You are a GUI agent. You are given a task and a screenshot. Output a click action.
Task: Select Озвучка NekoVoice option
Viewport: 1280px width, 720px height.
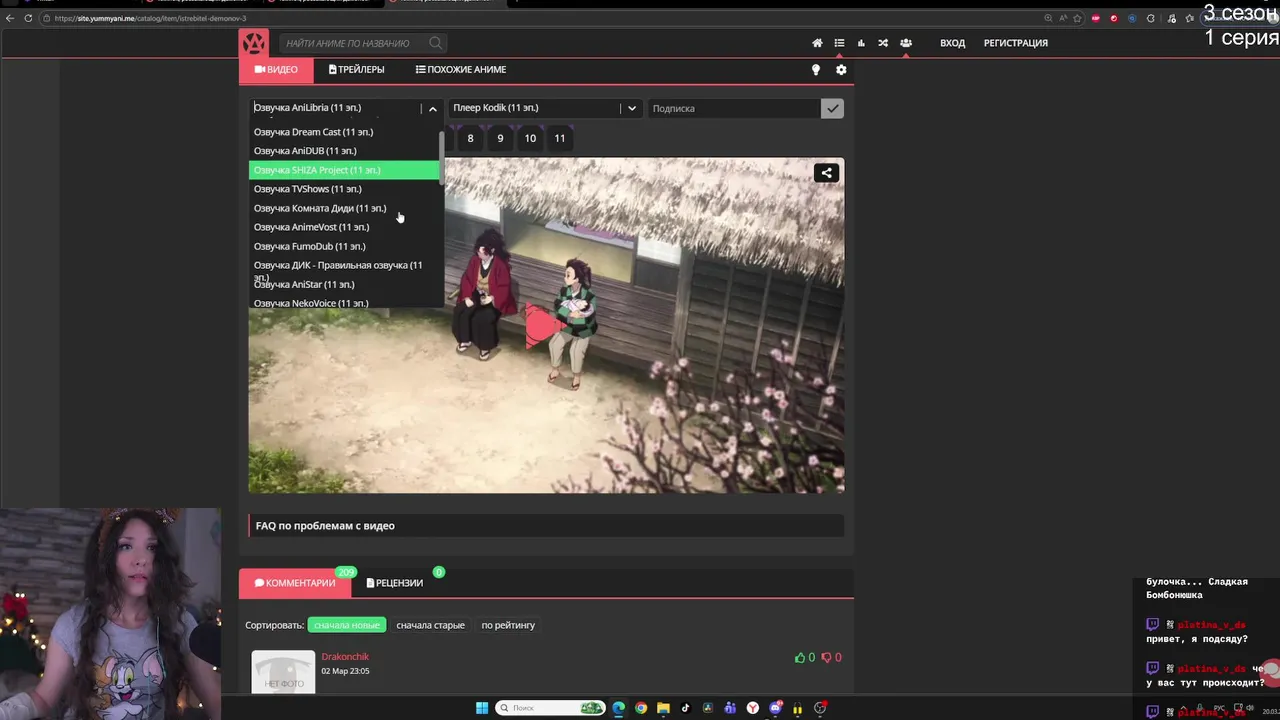[343, 303]
